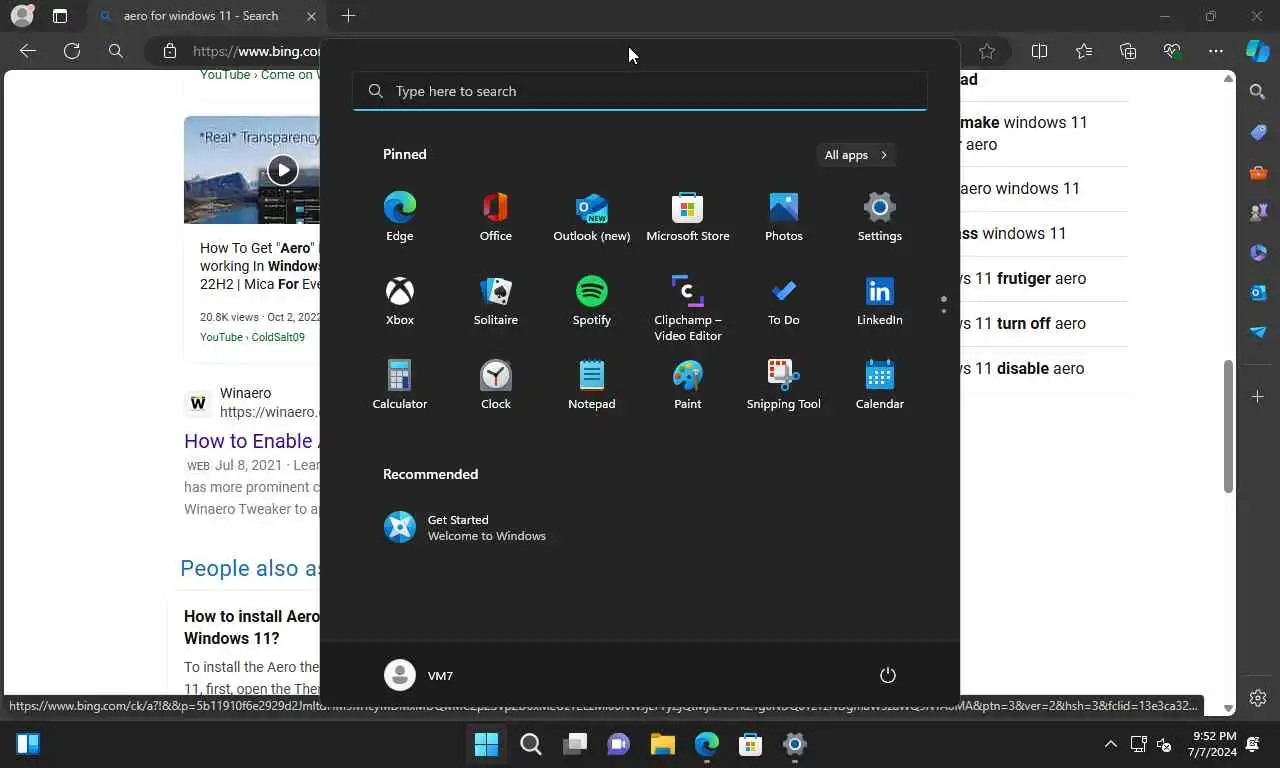This screenshot has height=768, width=1280.
Task: Launch the Snipping Tool
Action: 784,385
